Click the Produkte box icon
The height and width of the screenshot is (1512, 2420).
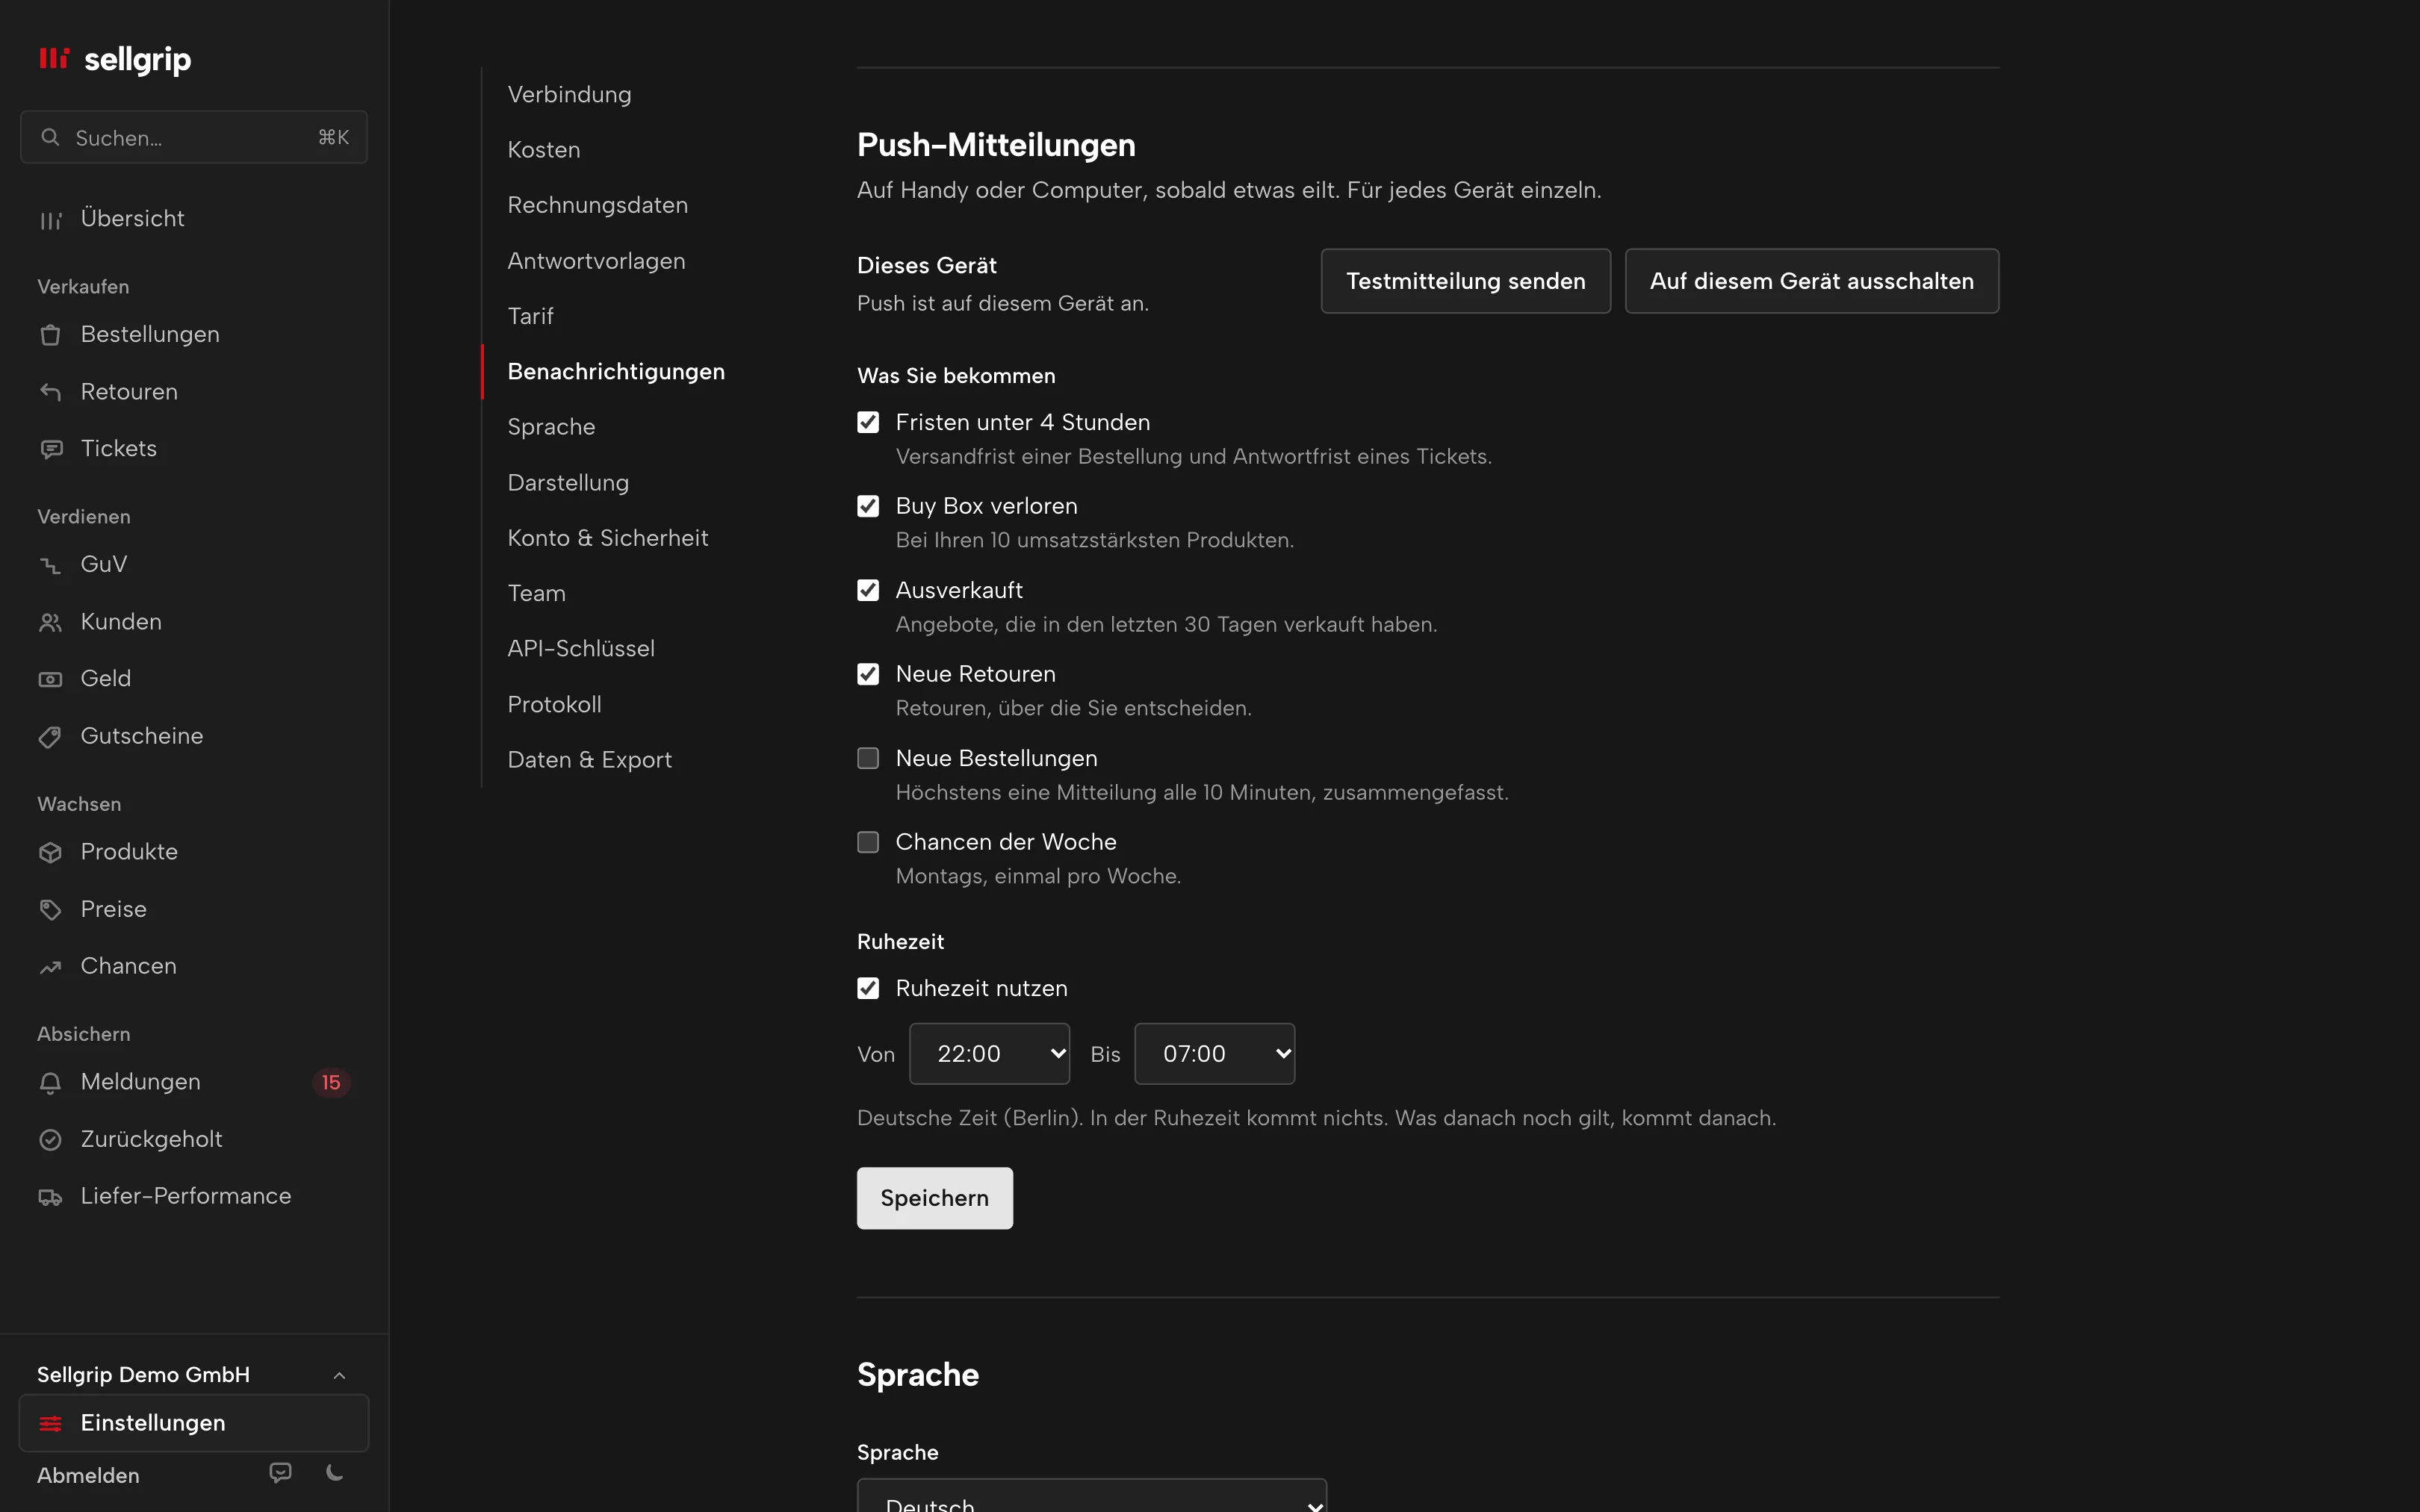(51, 852)
